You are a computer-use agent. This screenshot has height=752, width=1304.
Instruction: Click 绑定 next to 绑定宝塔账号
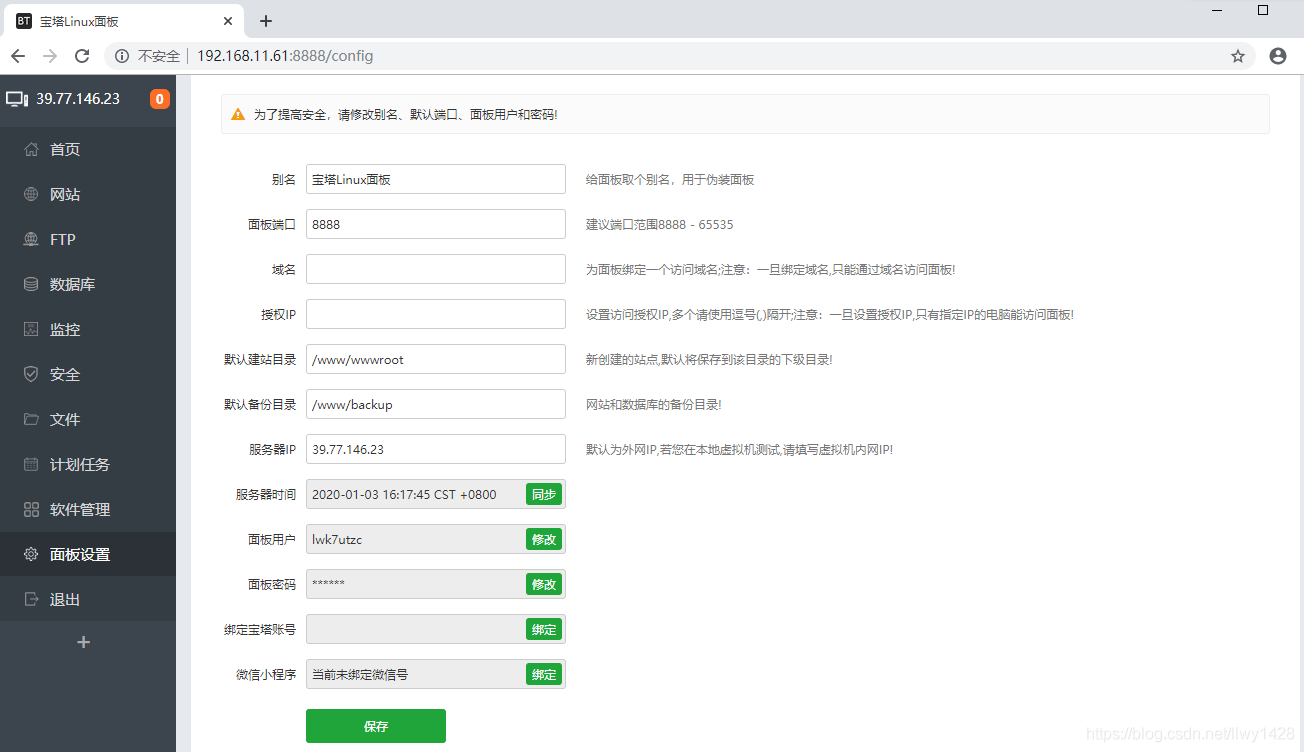[544, 629]
